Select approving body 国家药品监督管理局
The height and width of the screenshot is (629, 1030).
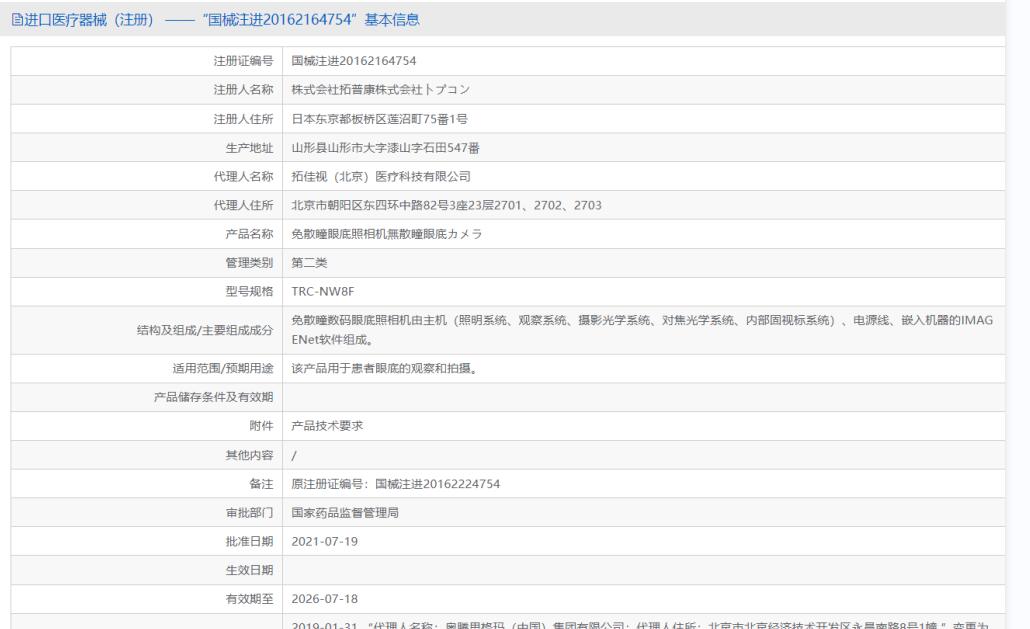pos(345,513)
